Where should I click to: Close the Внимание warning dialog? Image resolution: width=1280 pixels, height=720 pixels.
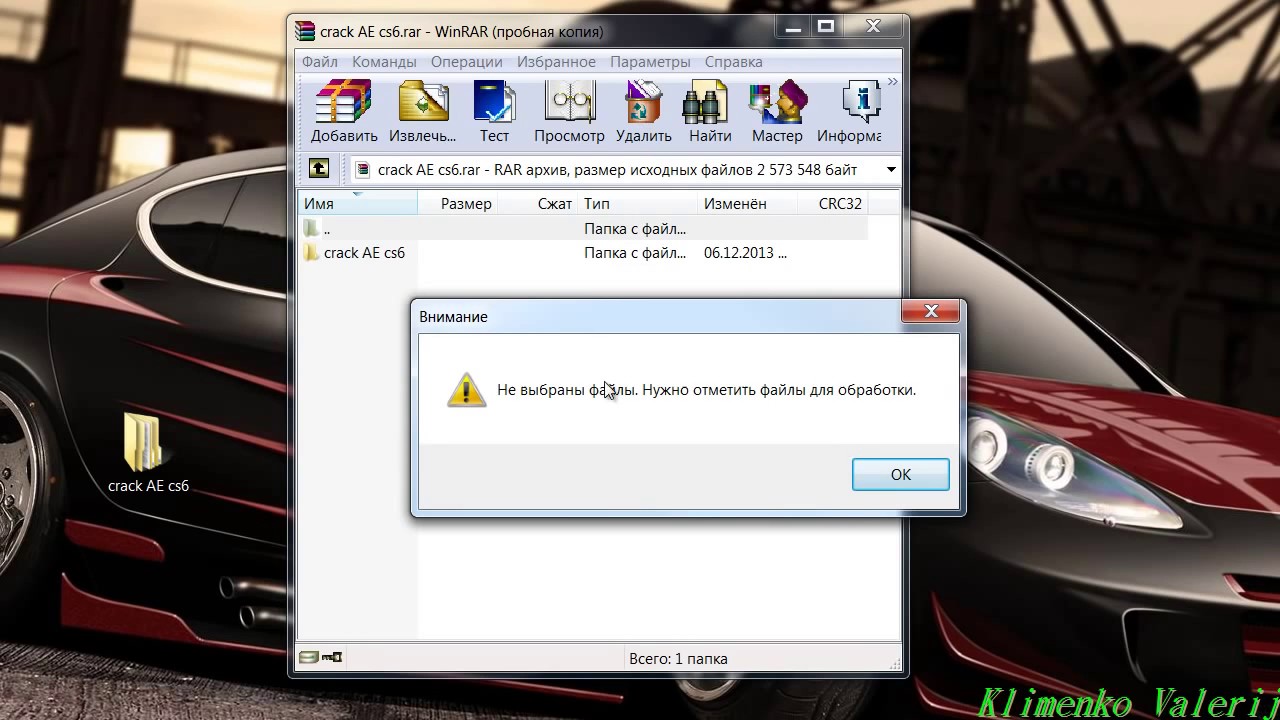point(931,311)
